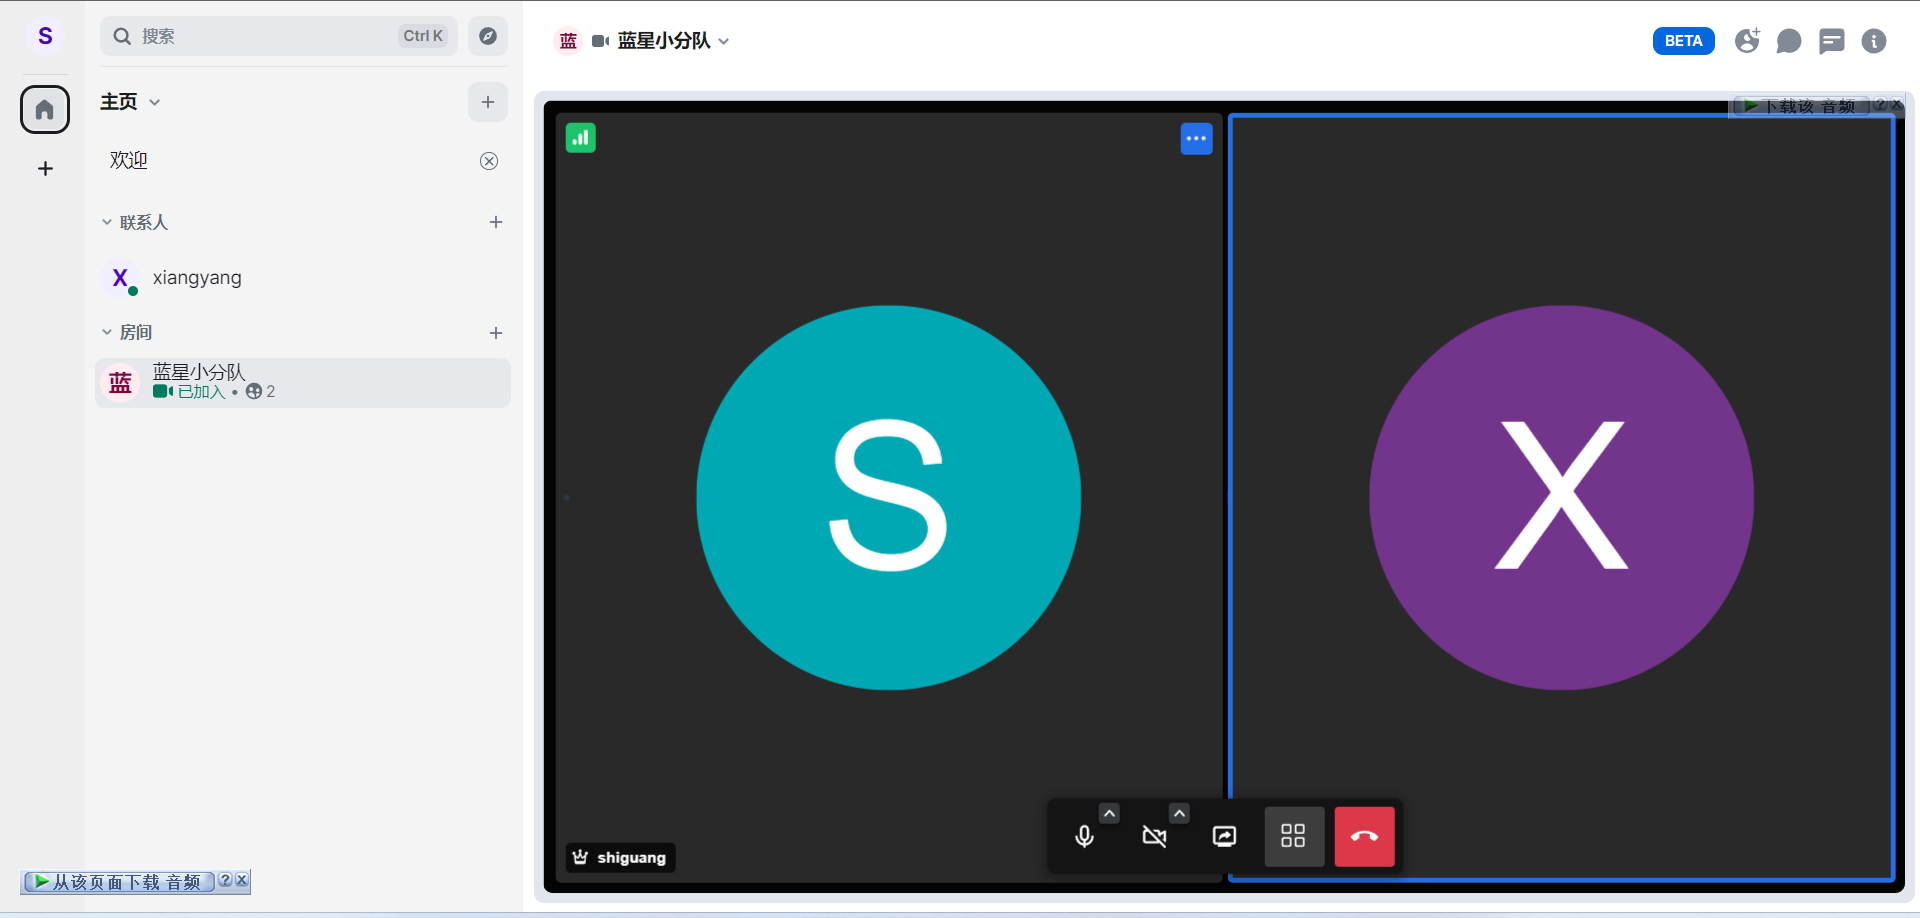Open the threads panel
This screenshot has width=1920, height=918.
(1832, 41)
